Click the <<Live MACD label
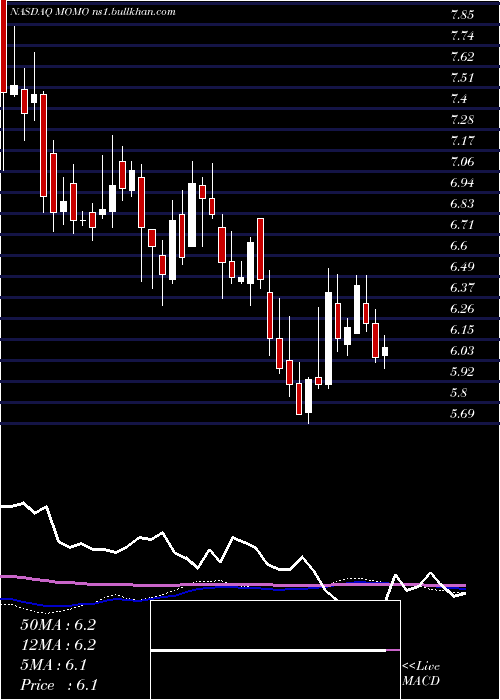This screenshot has width=500, height=700. pos(421,674)
